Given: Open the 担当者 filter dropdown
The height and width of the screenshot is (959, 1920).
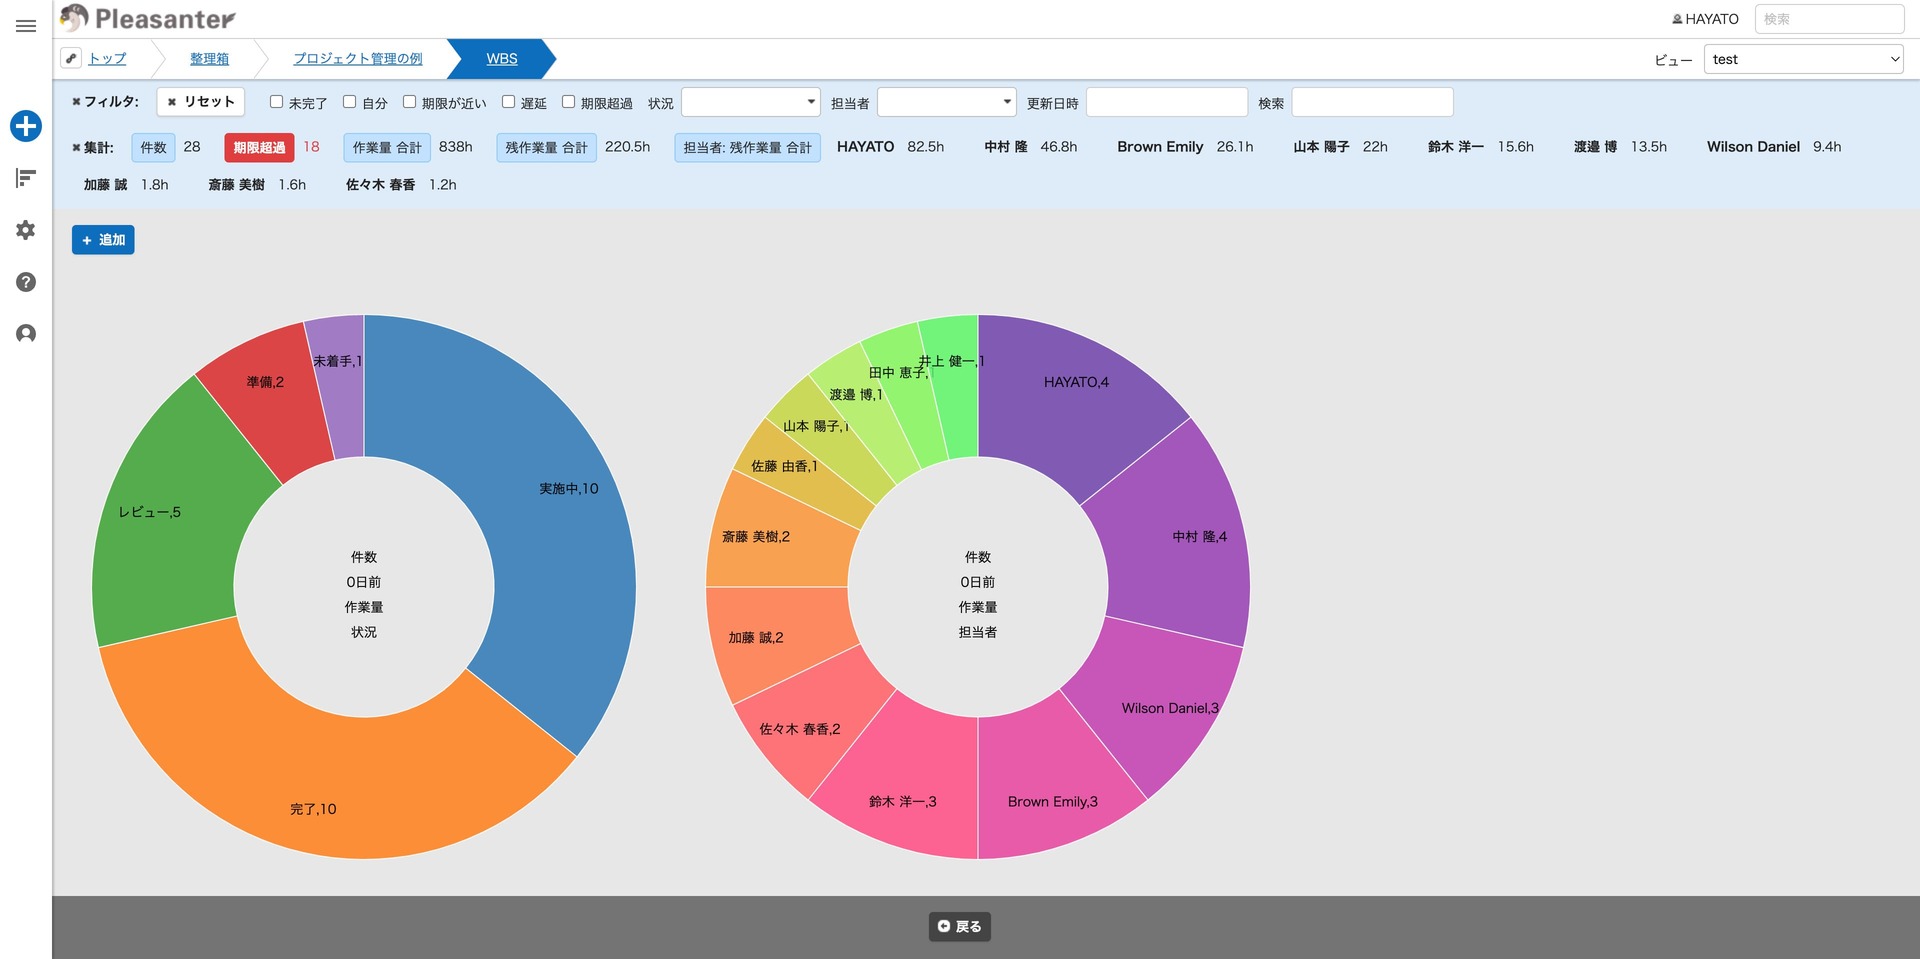Looking at the screenshot, I should coord(946,102).
